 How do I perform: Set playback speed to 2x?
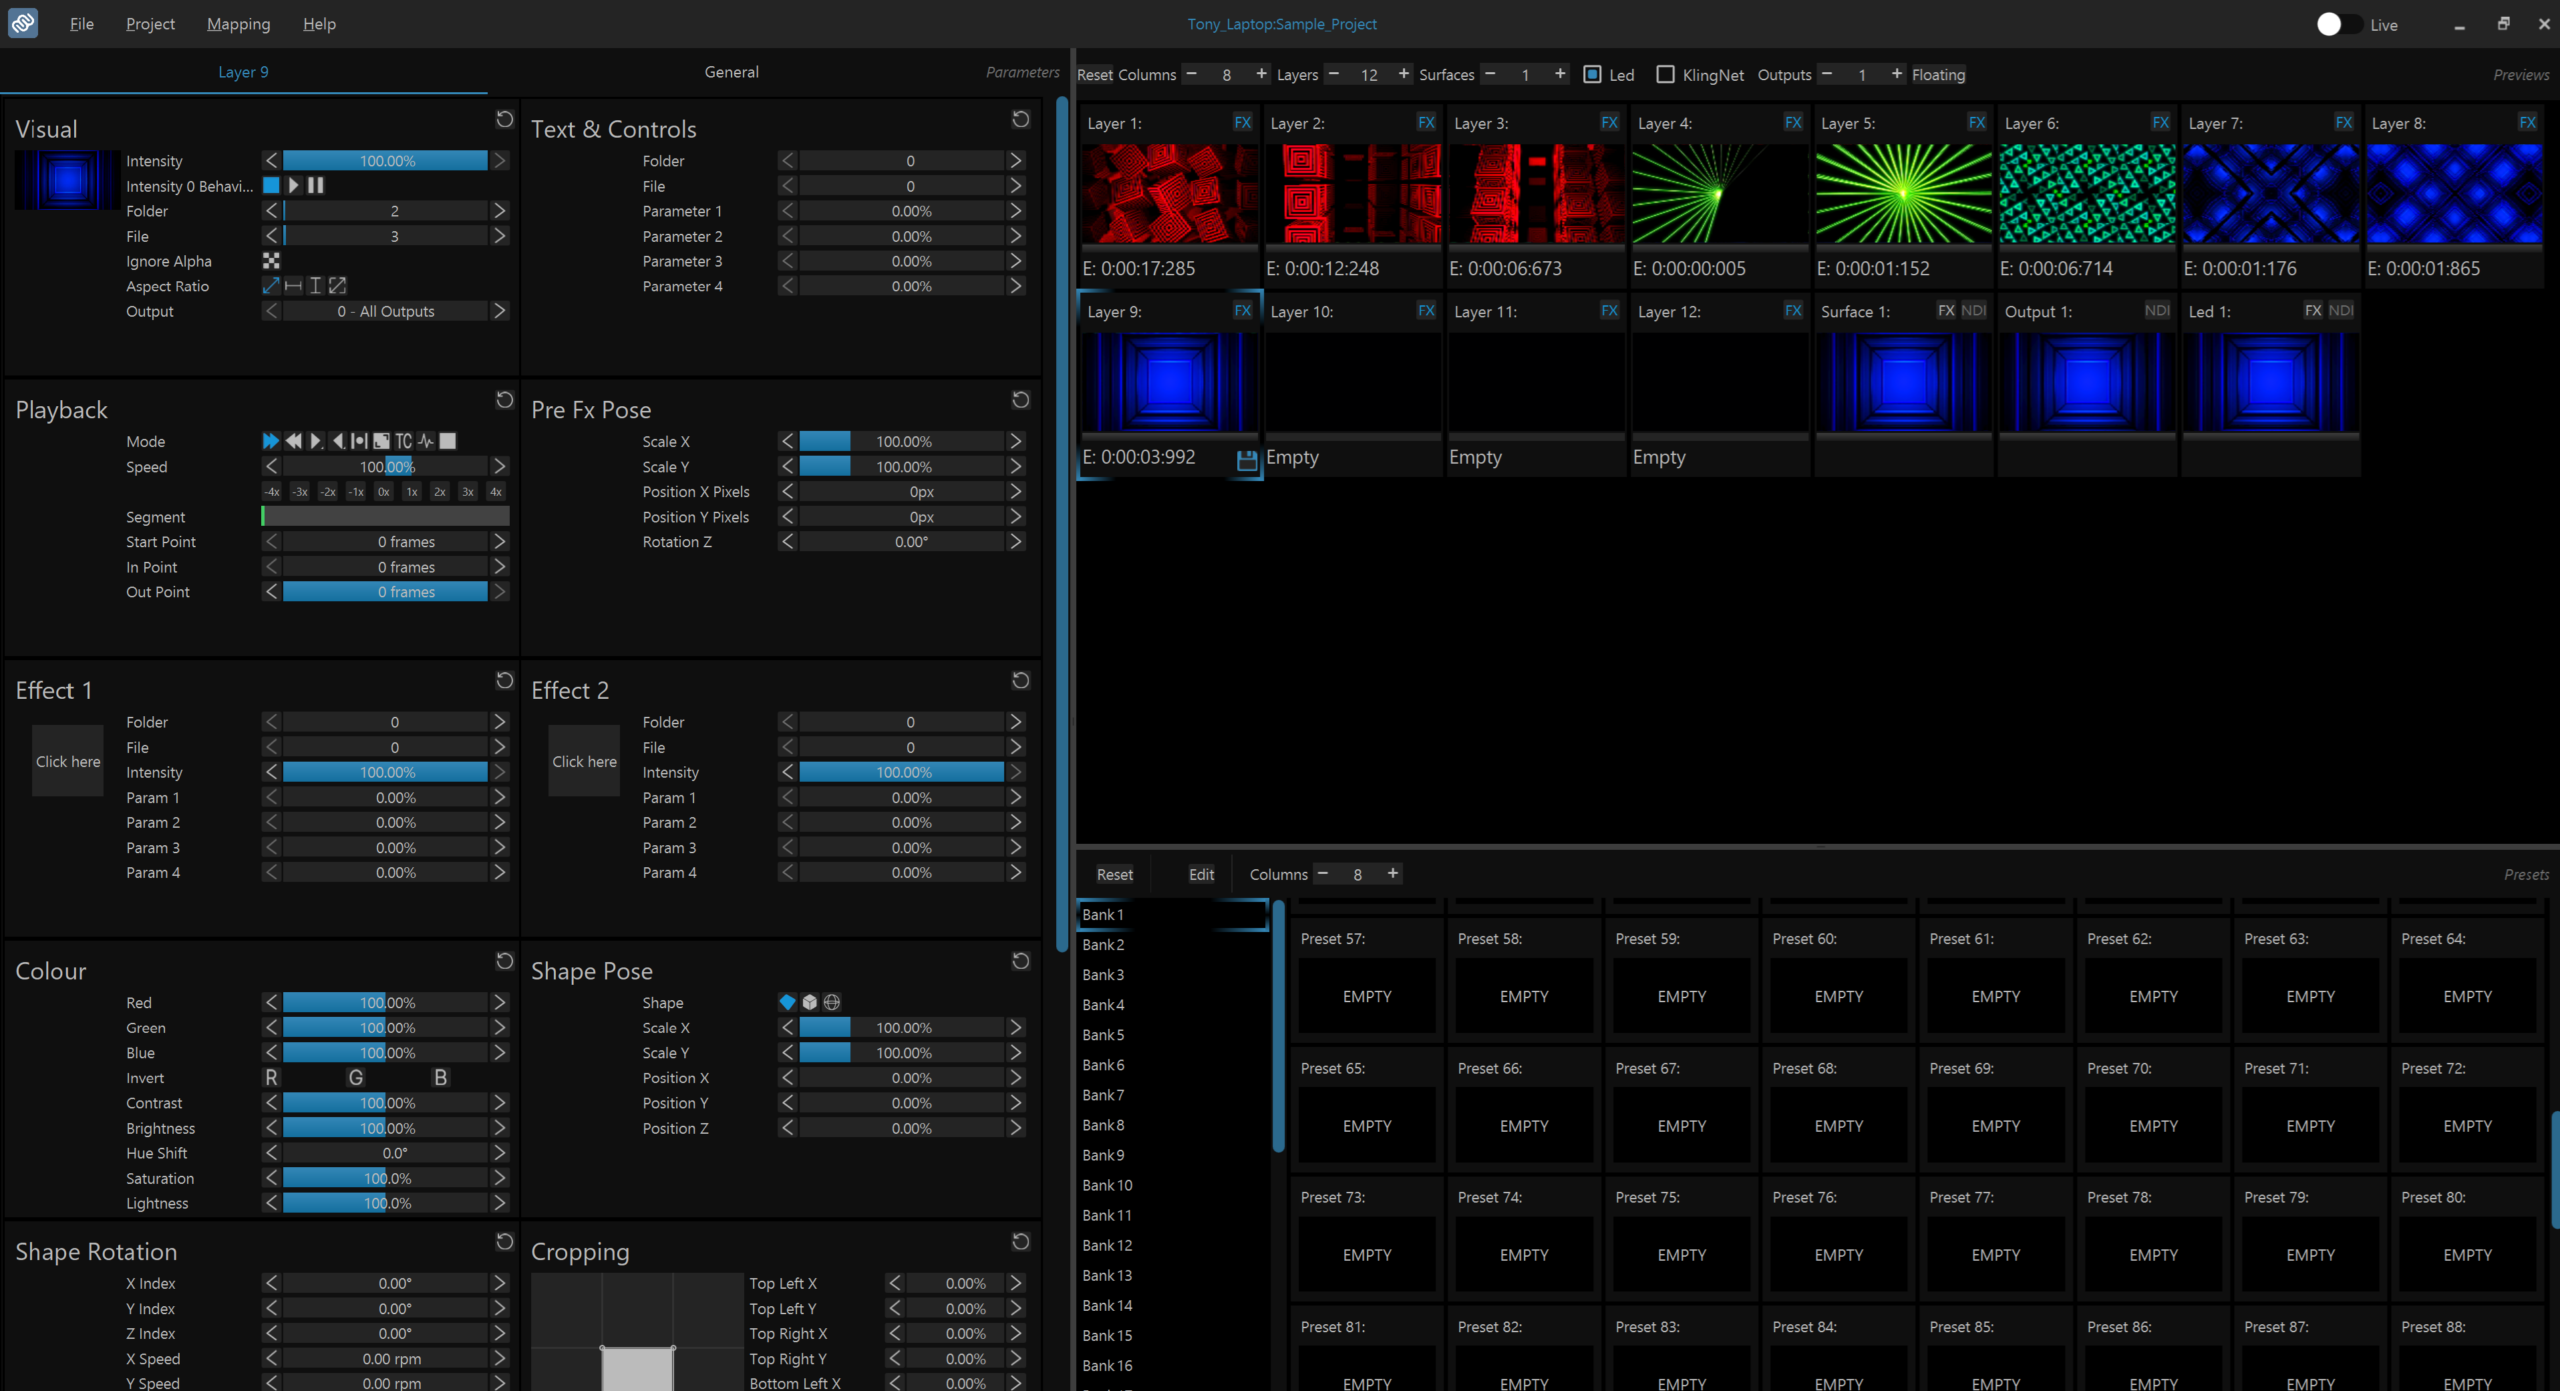coord(439,492)
